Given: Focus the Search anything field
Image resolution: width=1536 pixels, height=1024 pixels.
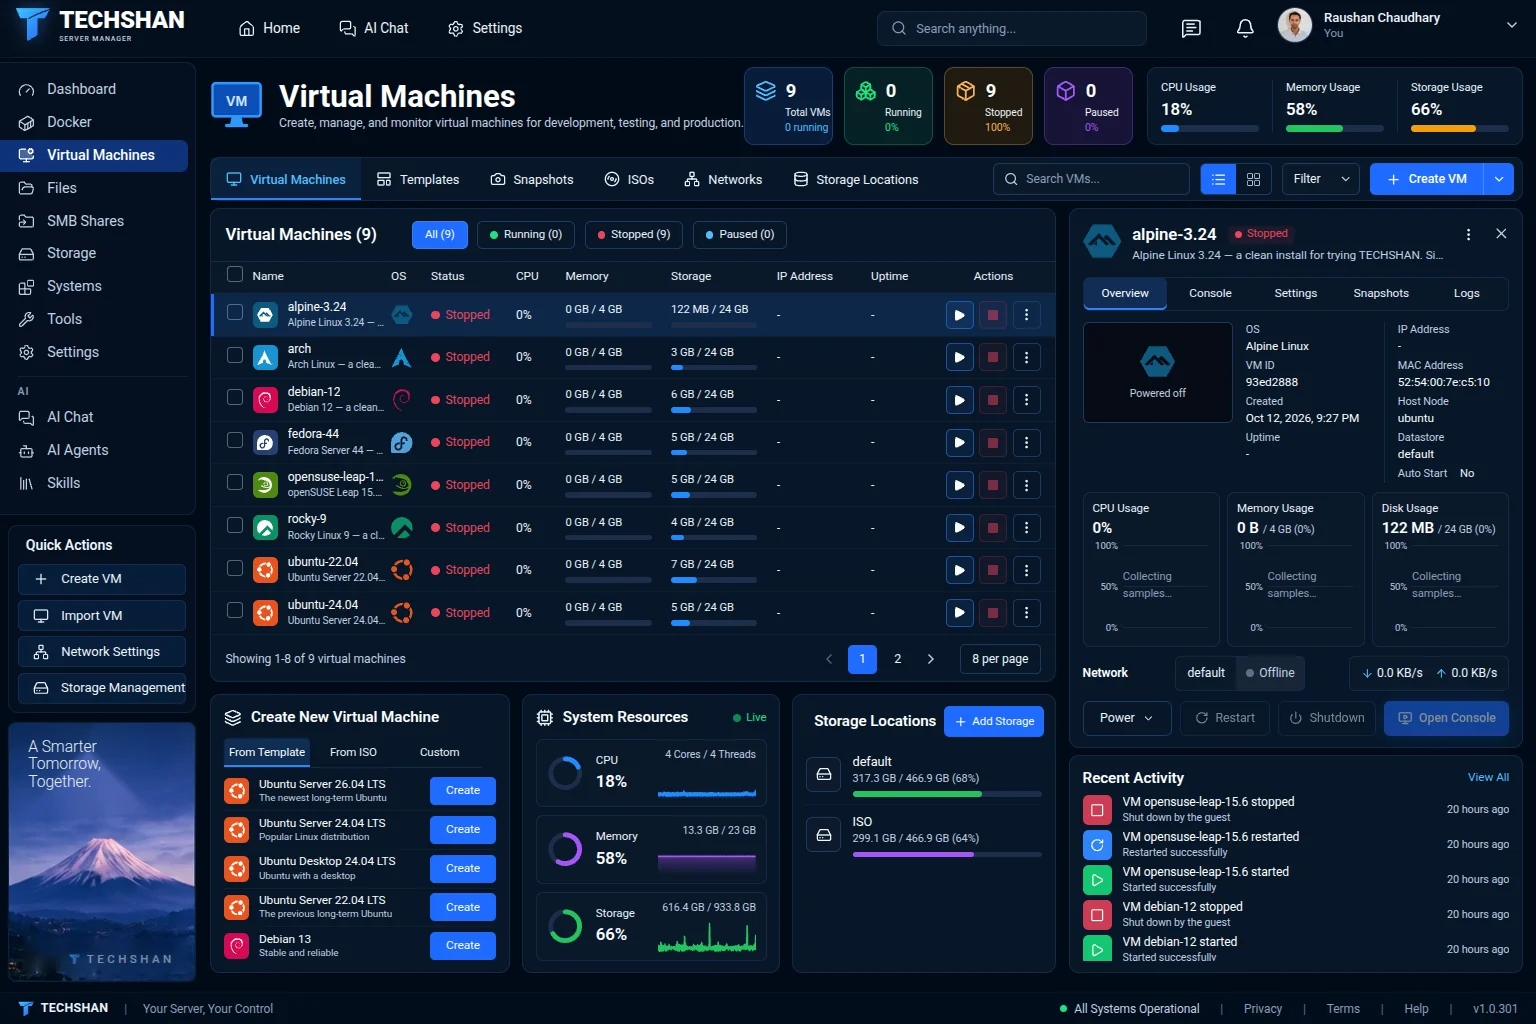Looking at the screenshot, I should pyautogui.click(x=1012, y=28).
